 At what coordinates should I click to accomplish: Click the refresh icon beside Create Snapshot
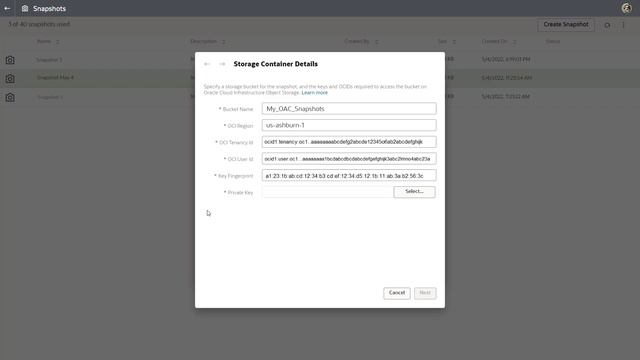point(607,25)
